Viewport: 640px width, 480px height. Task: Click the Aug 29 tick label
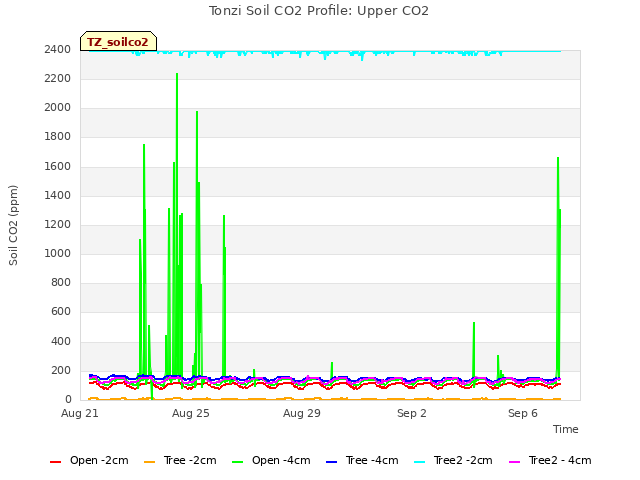[x=302, y=413]
